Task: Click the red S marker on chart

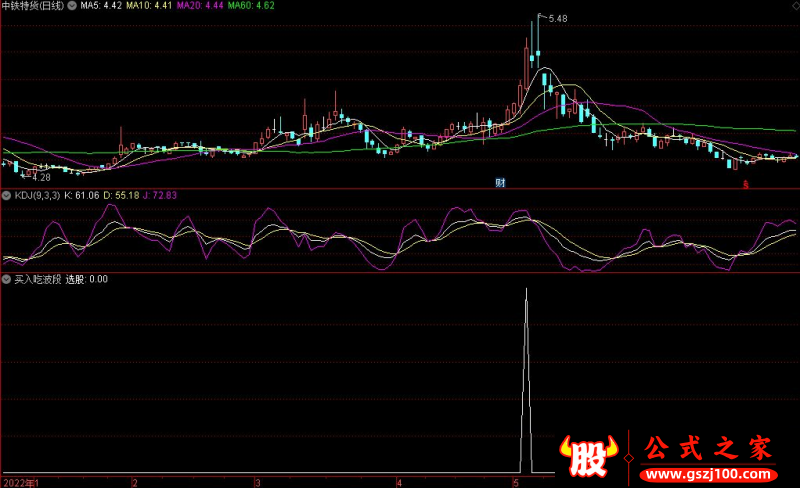Action: click(x=745, y=184)
